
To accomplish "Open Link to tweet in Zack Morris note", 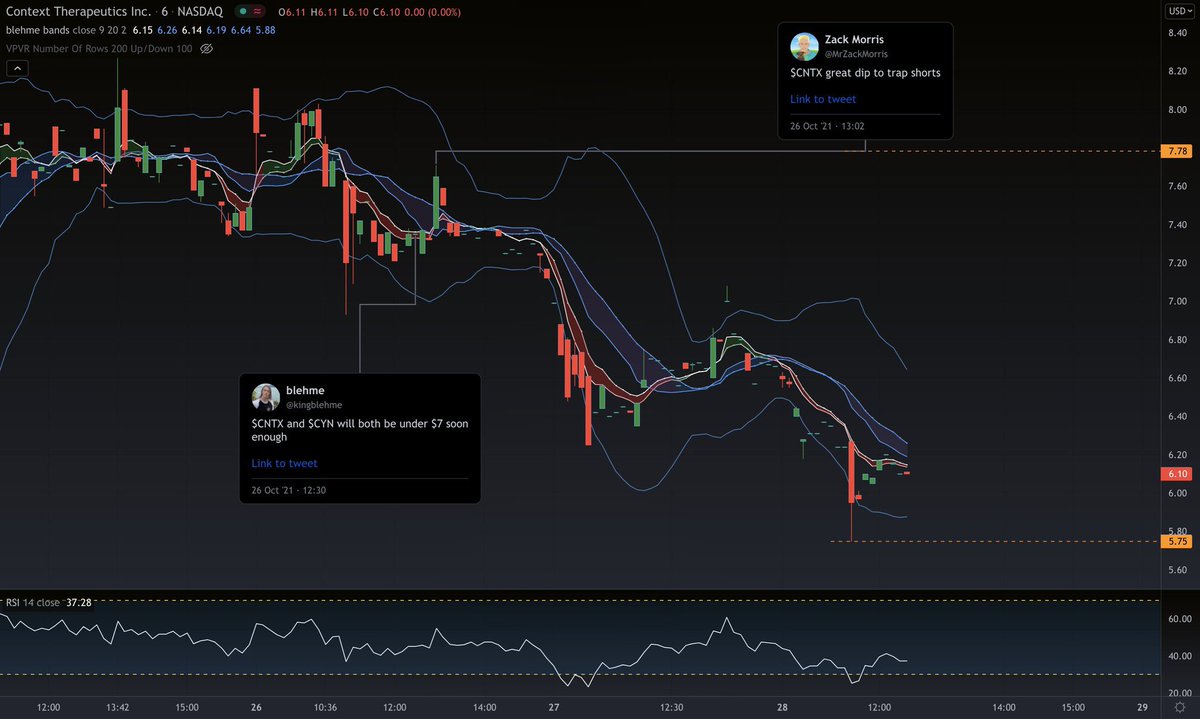I will click(x=822, y=99).
